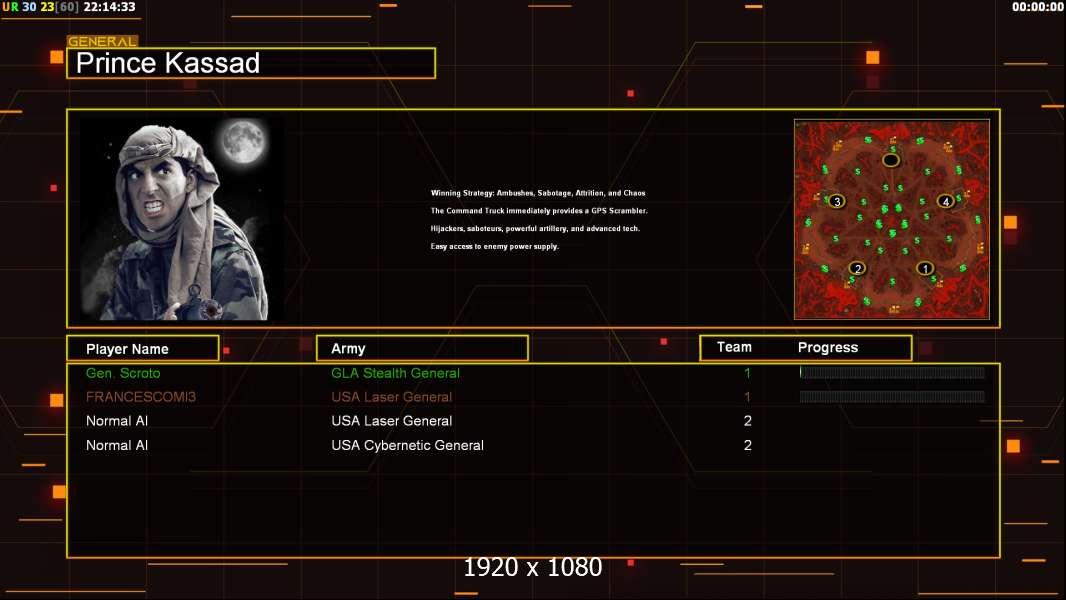Click the Army column header
The height and width of the screenshot is (600, 1066).
pos(422,349)
